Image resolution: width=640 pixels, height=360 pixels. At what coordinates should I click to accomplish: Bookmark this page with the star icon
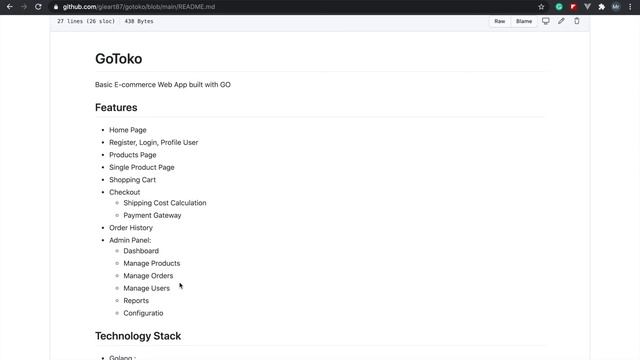coord(541,7)
